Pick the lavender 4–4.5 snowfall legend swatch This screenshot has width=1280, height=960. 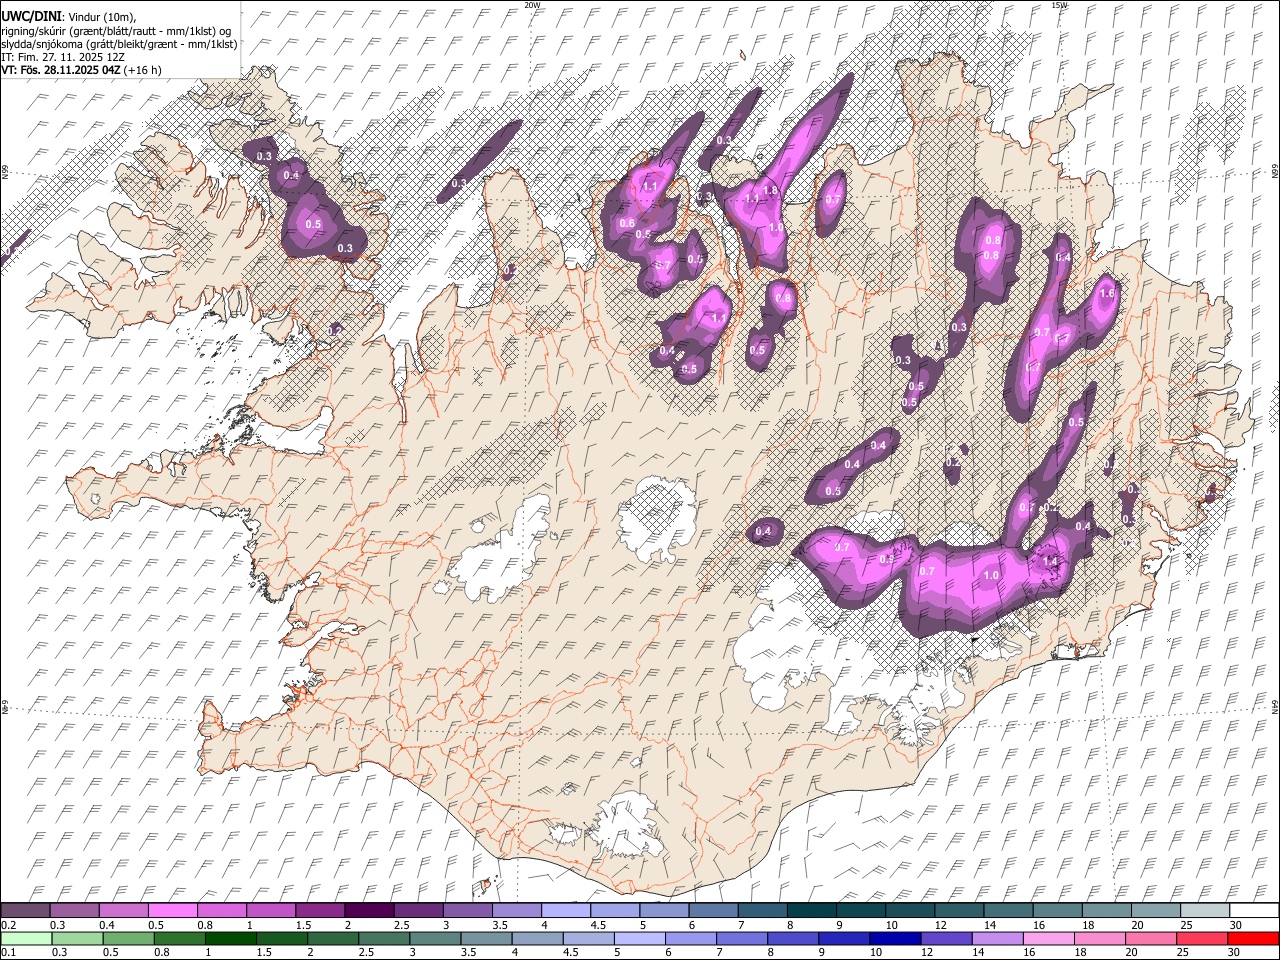[x=566, y=910]
